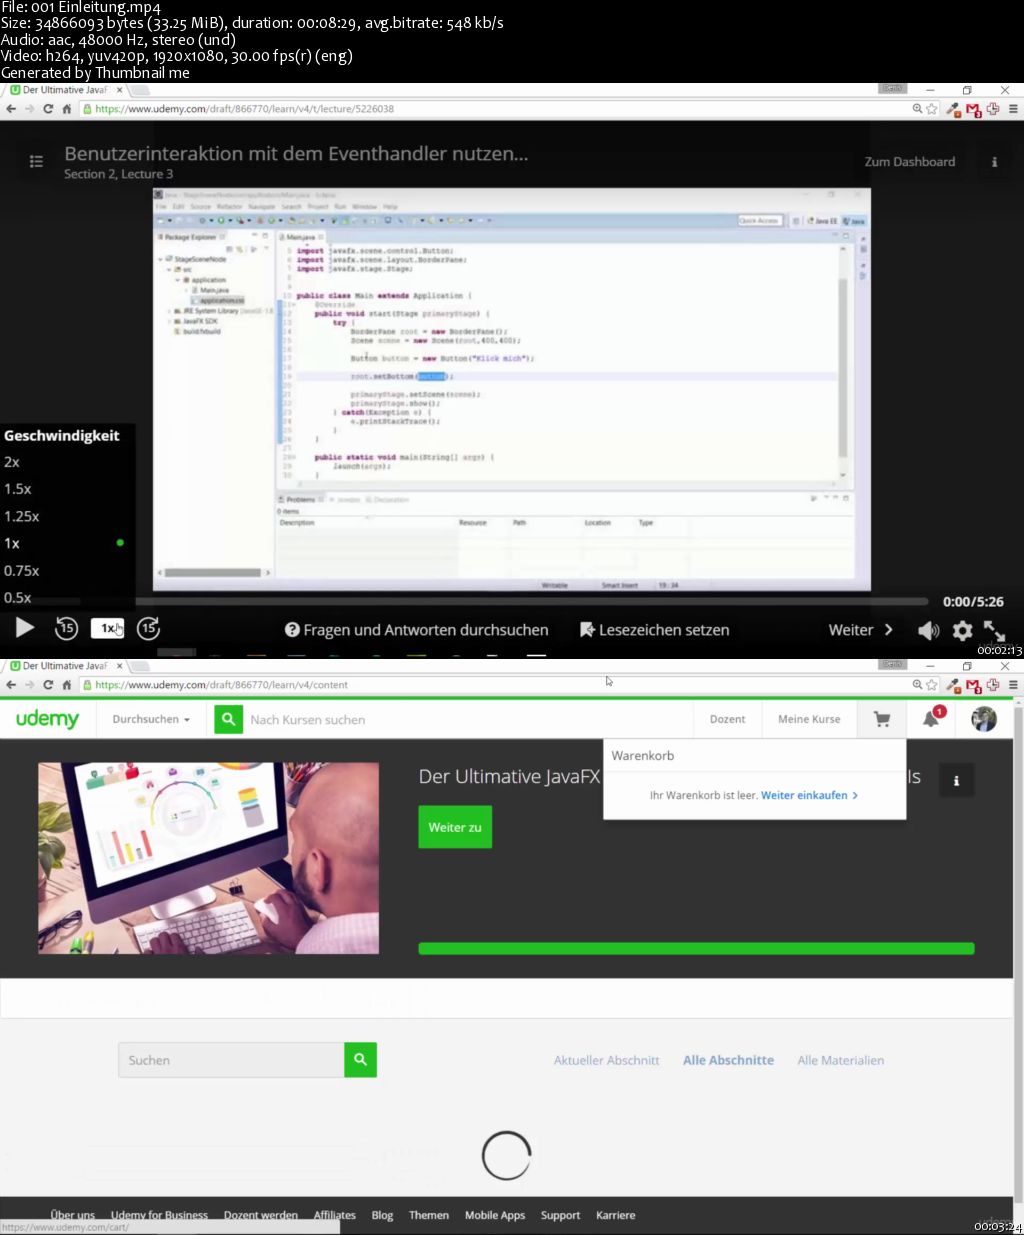Open Chrome menu in lecture page browser
1024x1235 pixels.
pos(1013,109)
